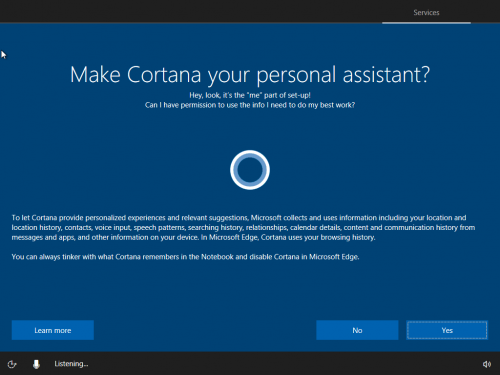Click the paragraph starting "To let Cortana provide"
500x375 pixels.
243,227
